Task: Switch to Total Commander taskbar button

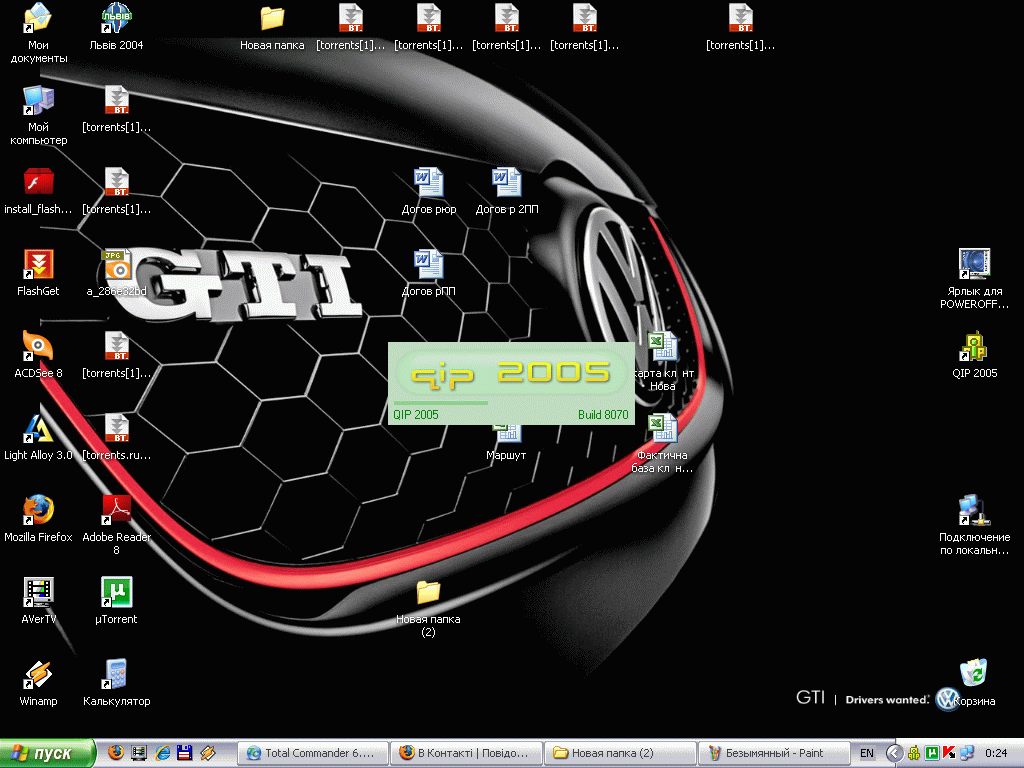Action: (312, 753)
